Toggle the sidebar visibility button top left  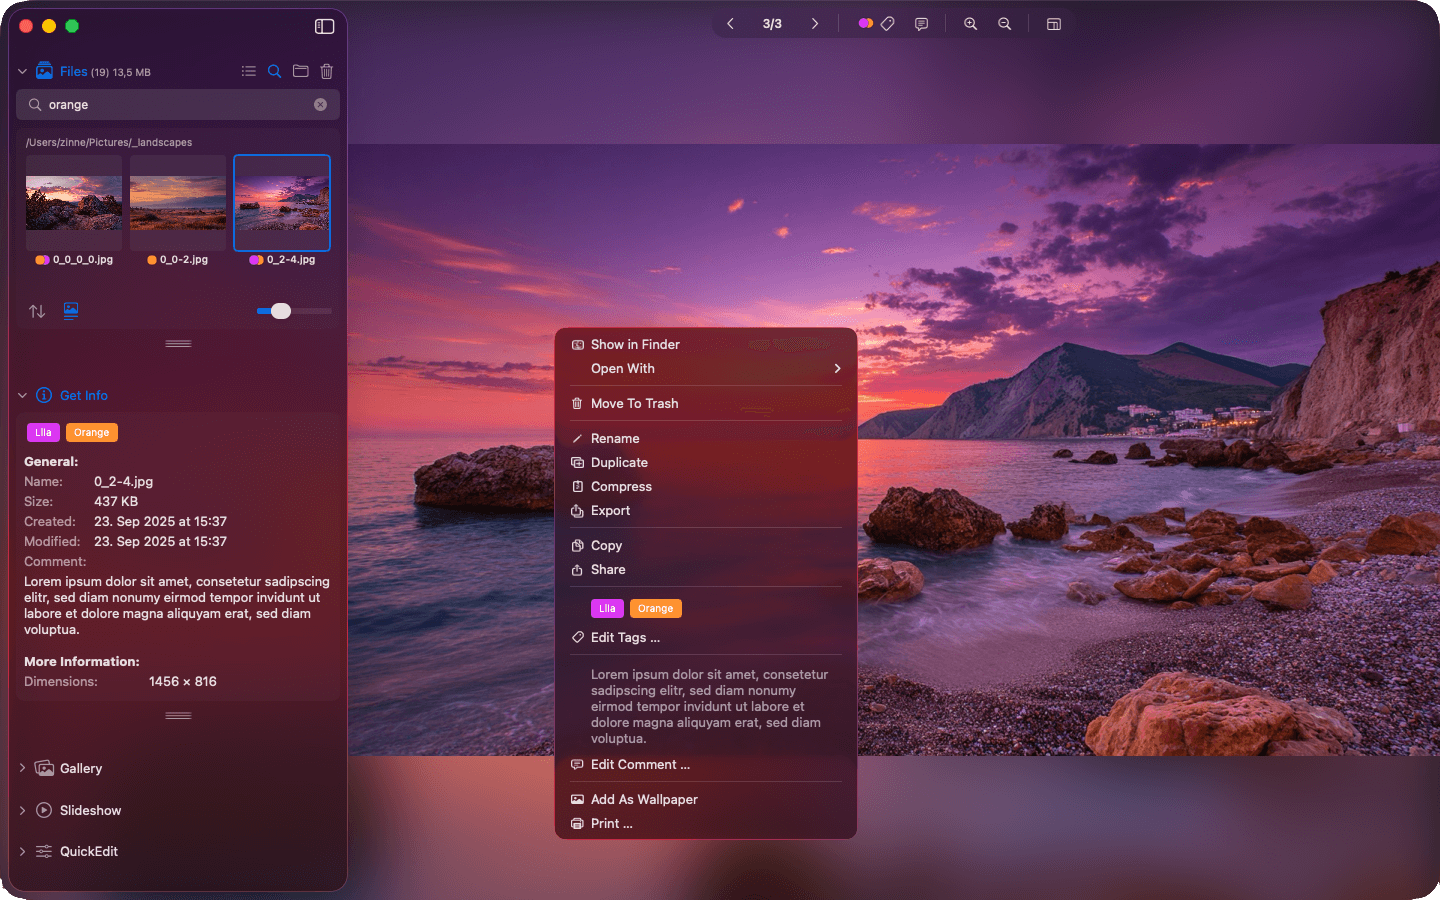pyautogui.click(x=324, y=26)
